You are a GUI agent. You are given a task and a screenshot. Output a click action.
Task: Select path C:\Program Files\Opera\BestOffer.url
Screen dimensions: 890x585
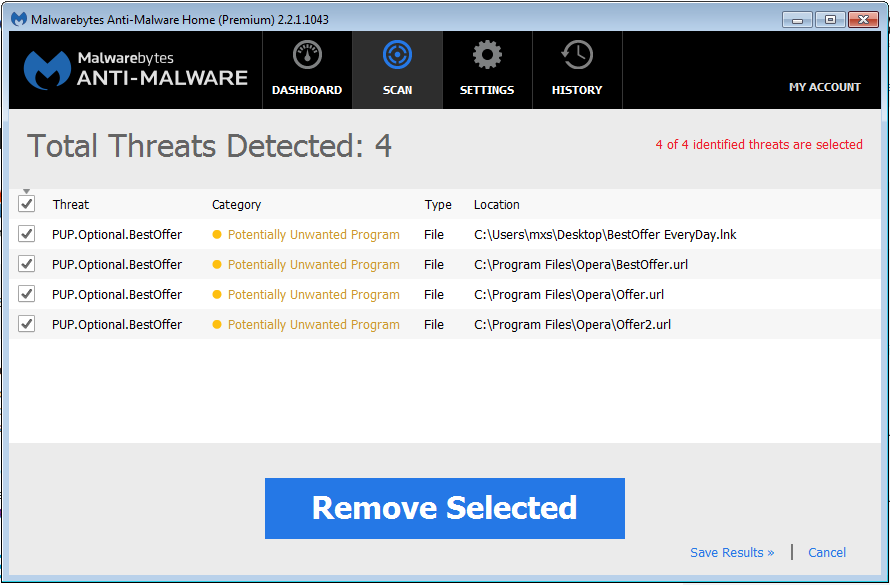click(581, 265)
